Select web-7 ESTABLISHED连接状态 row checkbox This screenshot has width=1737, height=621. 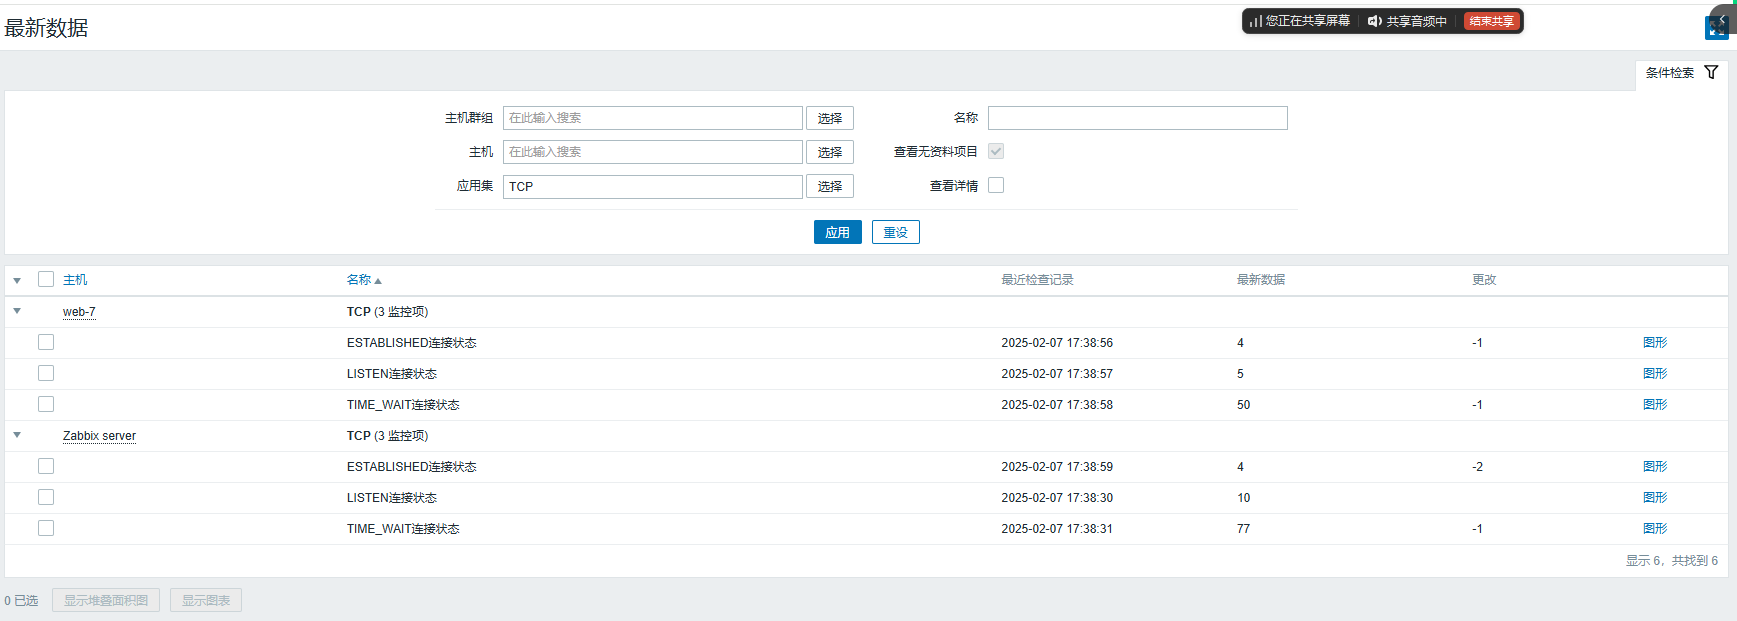pos(46,342)
